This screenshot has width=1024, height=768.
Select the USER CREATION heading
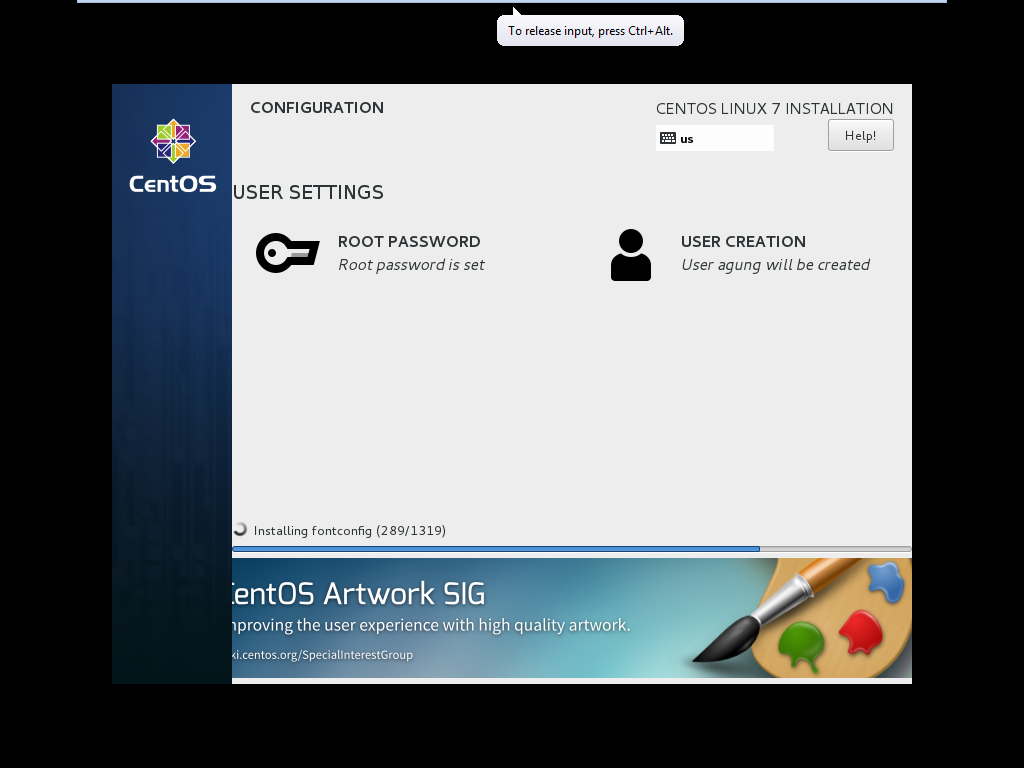pos(743,242)
